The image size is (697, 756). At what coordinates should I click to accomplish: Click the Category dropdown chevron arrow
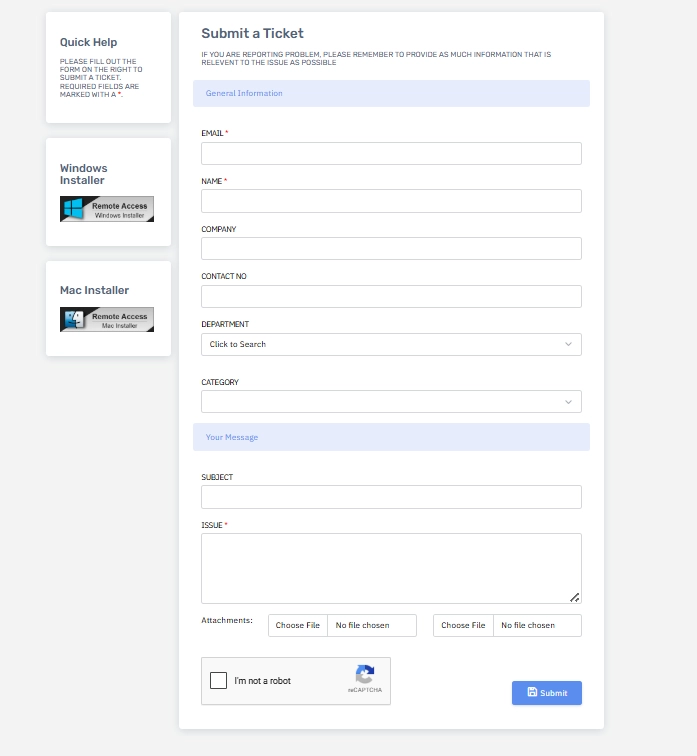pos(568,402)
